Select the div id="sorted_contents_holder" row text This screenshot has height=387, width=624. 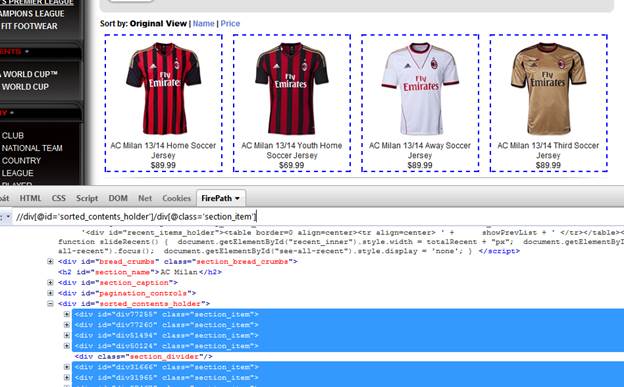(134, 304)
